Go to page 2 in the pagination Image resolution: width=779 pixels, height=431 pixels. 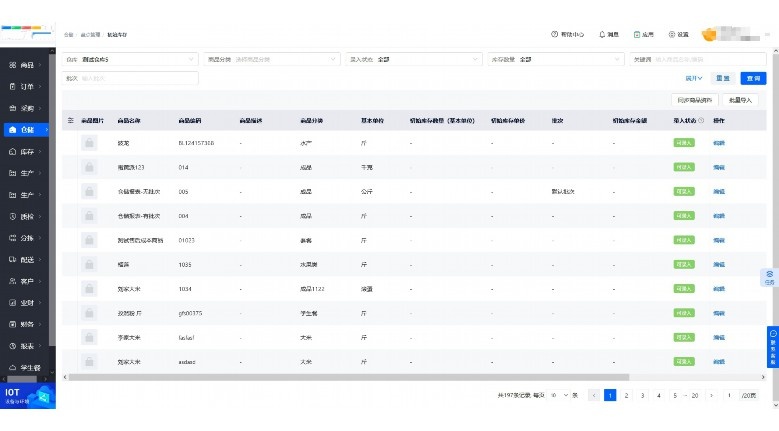(x=626, y=395)
